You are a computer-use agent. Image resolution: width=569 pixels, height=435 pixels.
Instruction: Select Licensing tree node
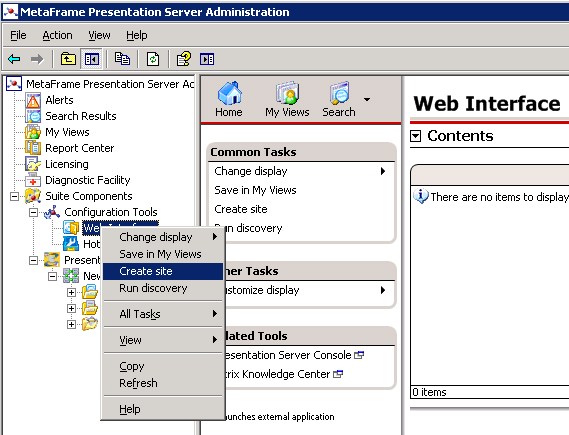coord(67,164)
